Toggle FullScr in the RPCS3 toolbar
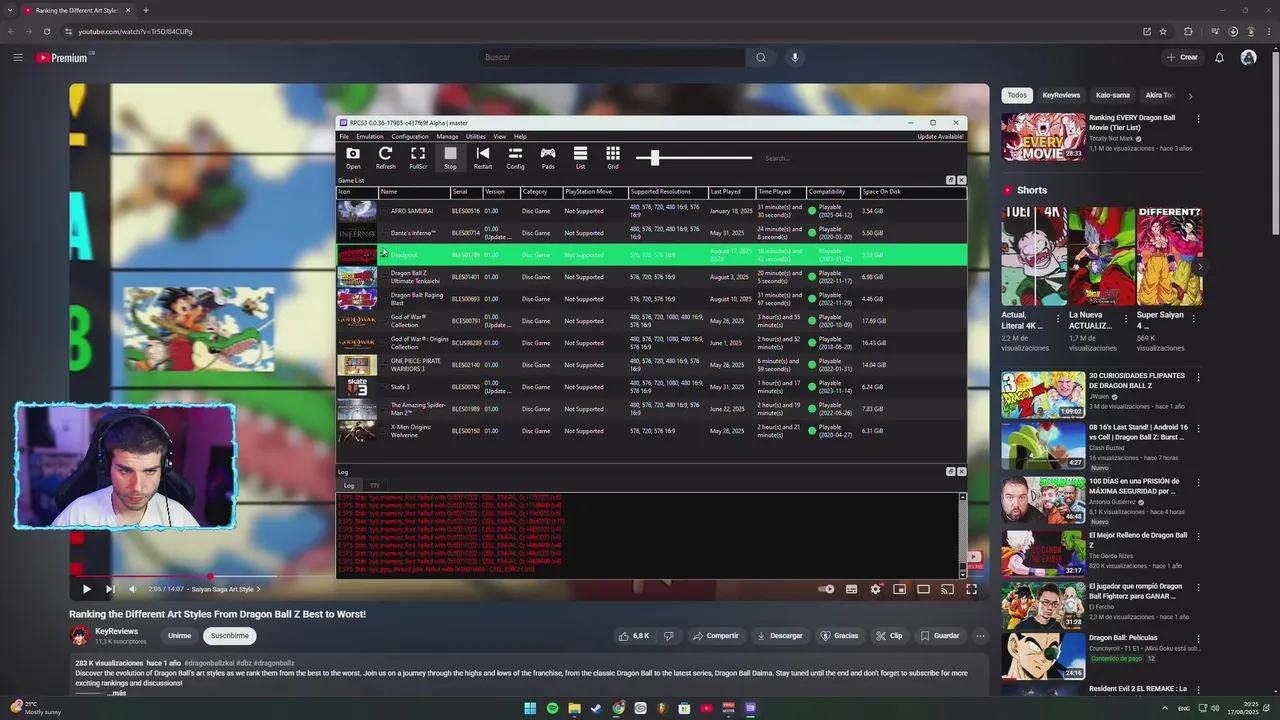Screen dimensions: 1280x720 [x=418, y=157]
